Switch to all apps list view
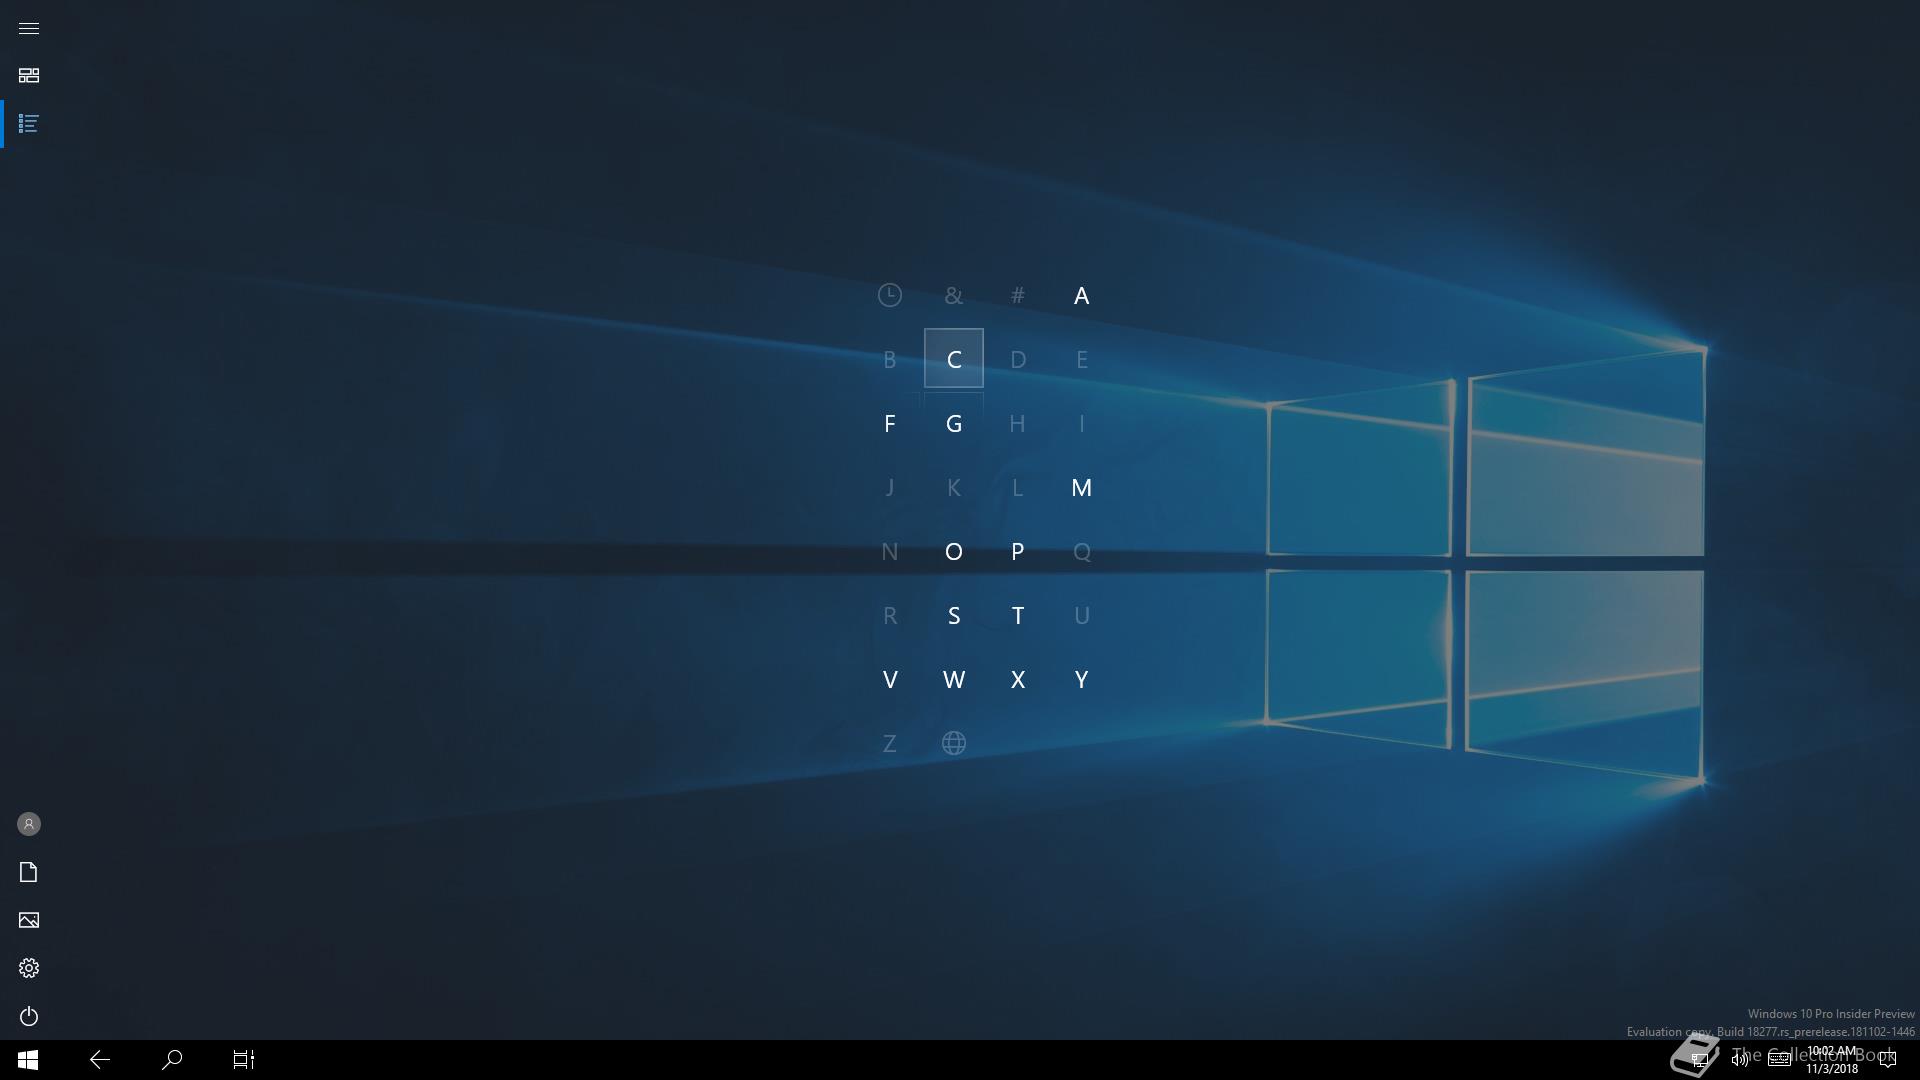The image size is (1920, 1080). 29,124
